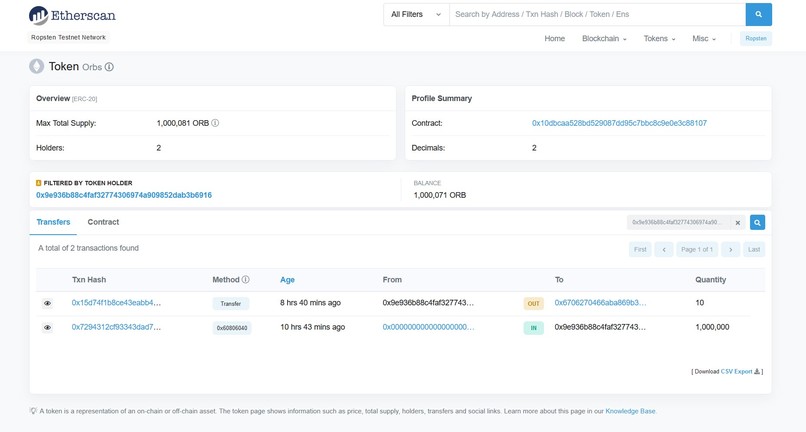Click the quantity 10 cell

[x=700, y=302]
